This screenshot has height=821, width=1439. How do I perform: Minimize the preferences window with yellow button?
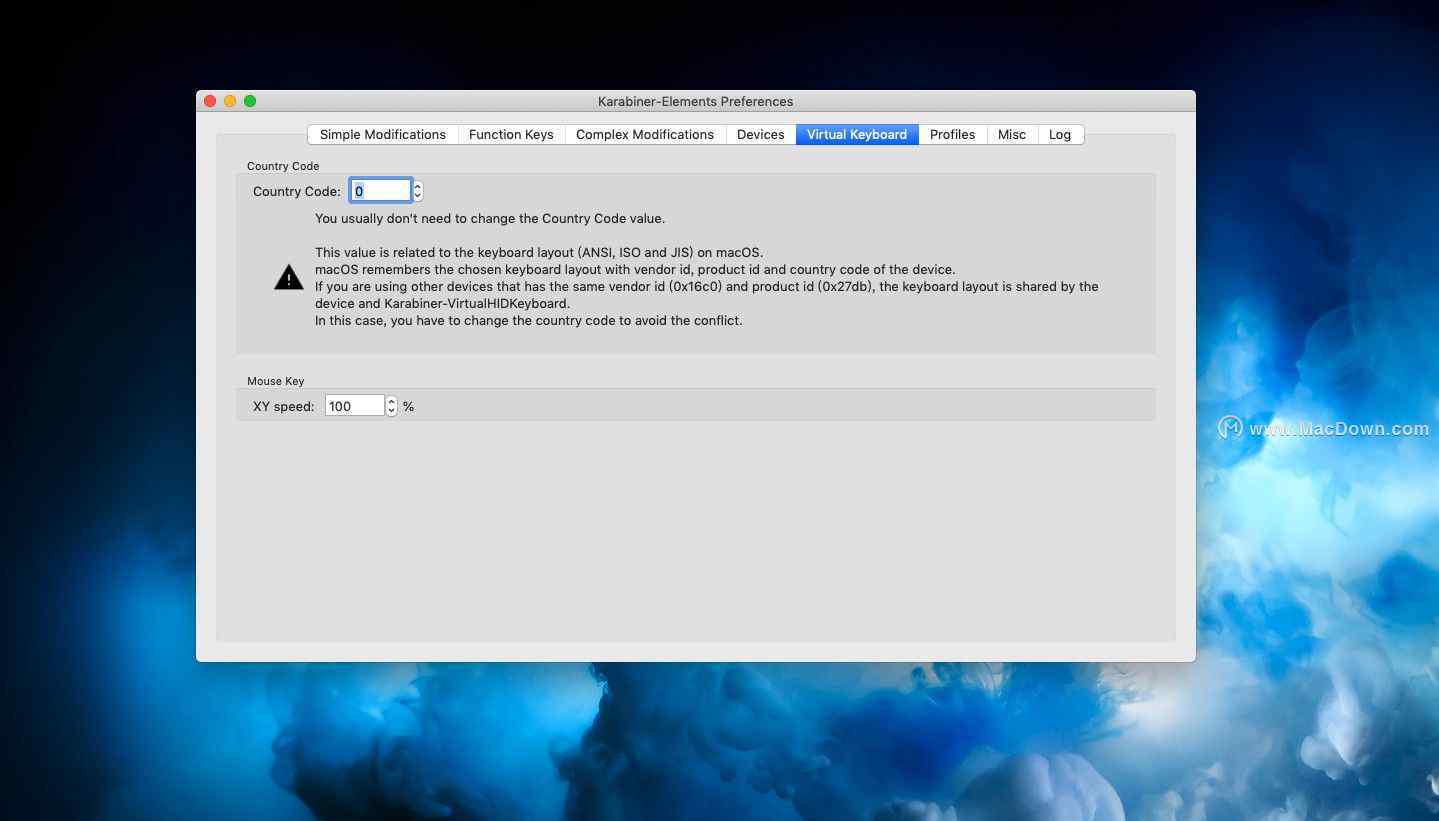[230, 101]
